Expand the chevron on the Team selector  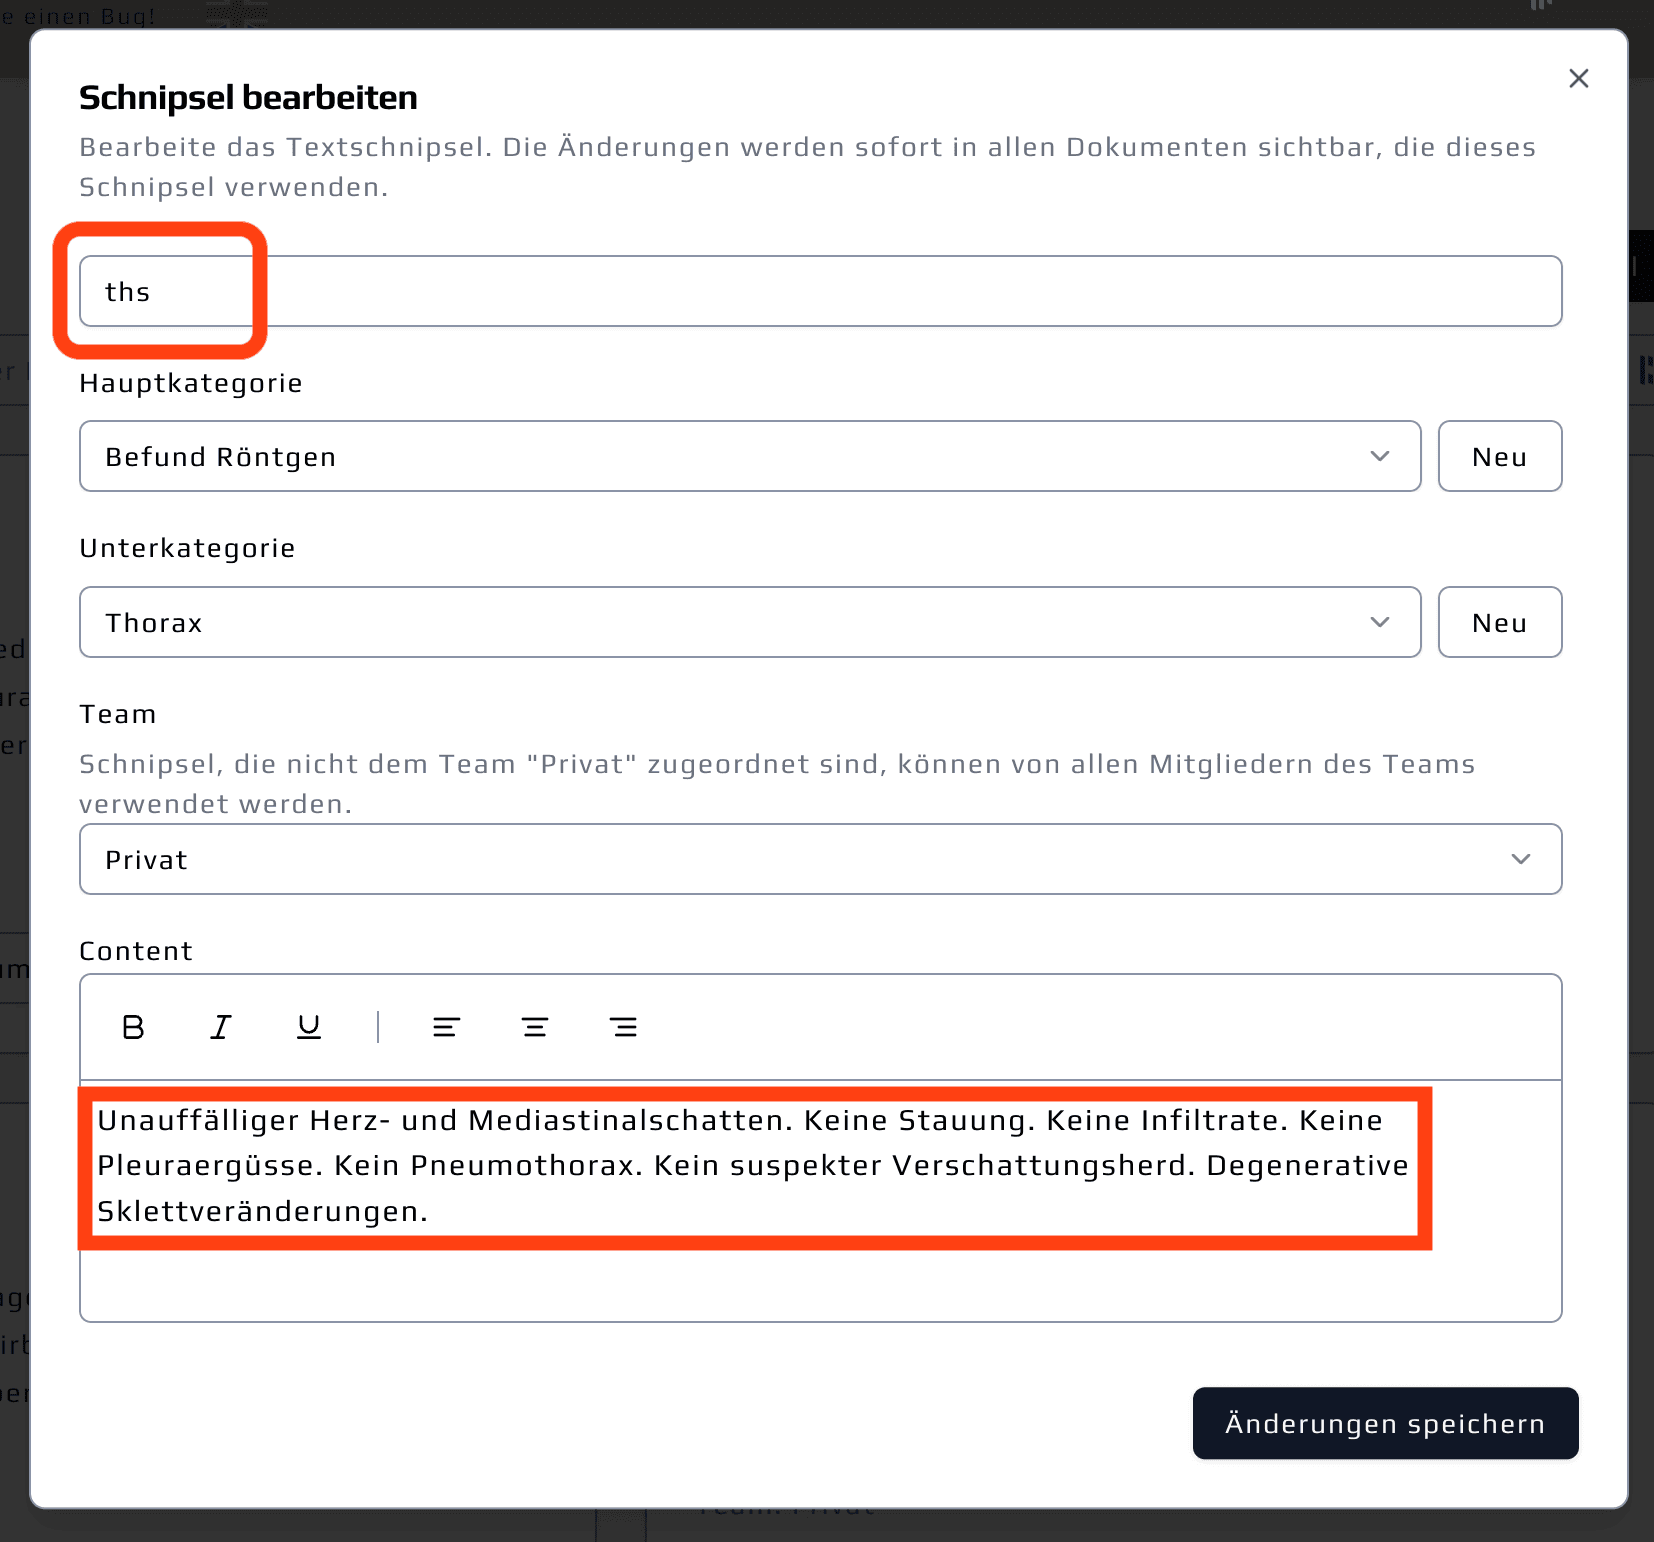point(1522,859)
